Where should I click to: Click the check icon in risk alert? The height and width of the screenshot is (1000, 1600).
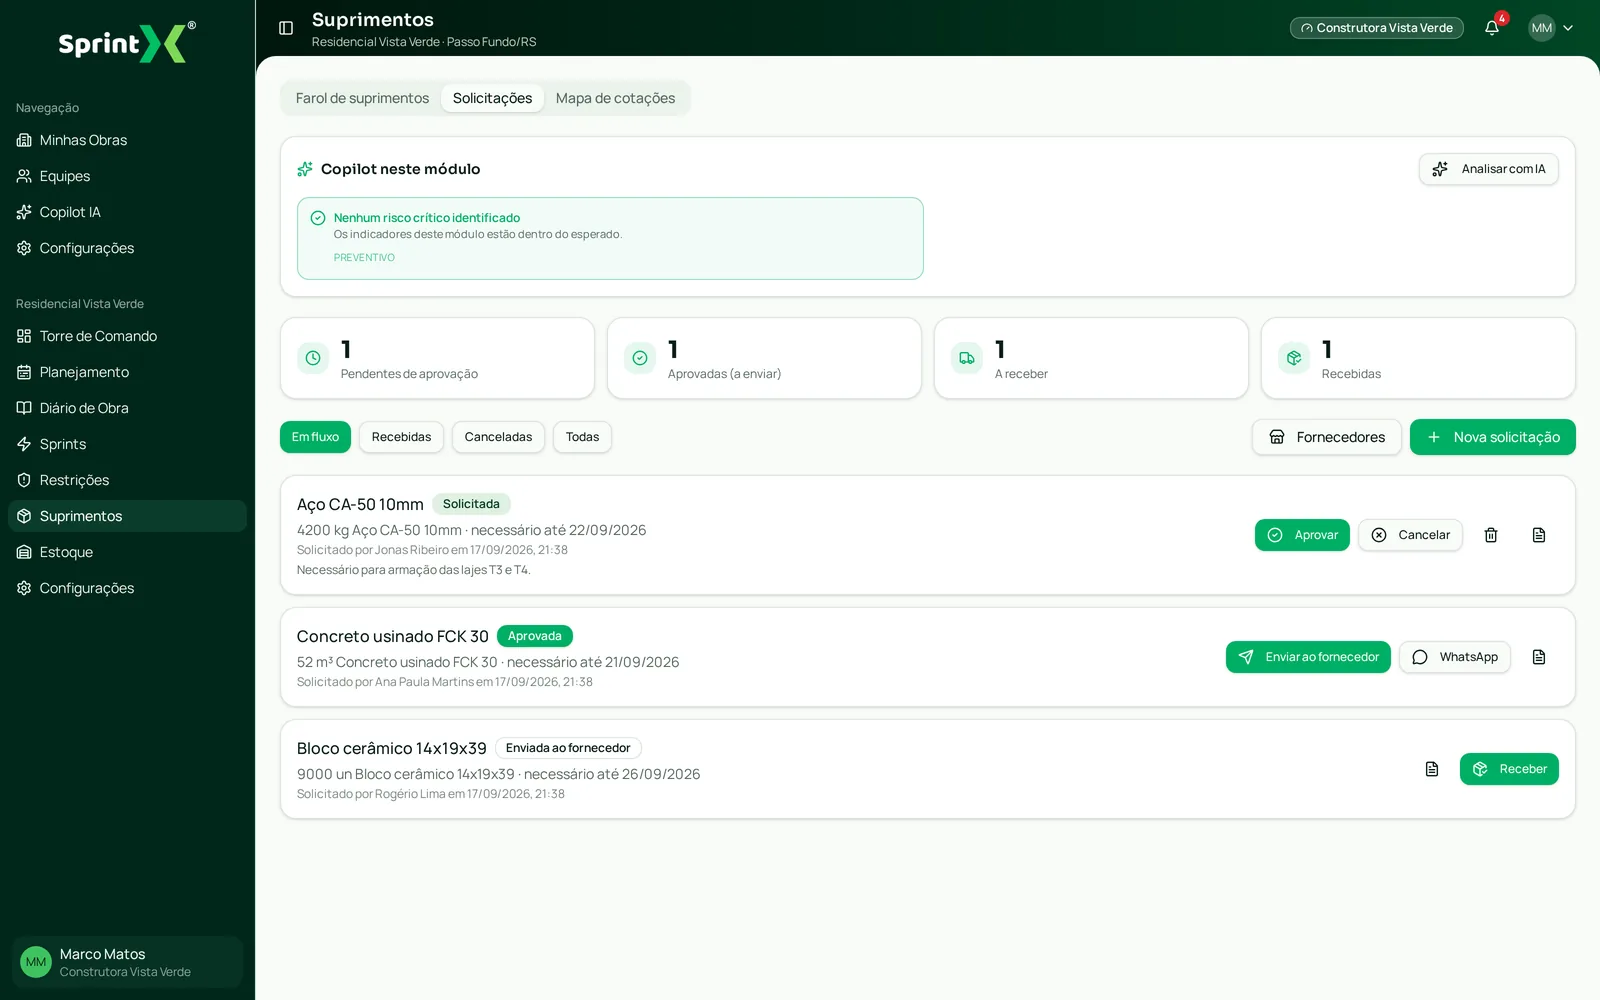pyautogui.click(x=318, y=218)
